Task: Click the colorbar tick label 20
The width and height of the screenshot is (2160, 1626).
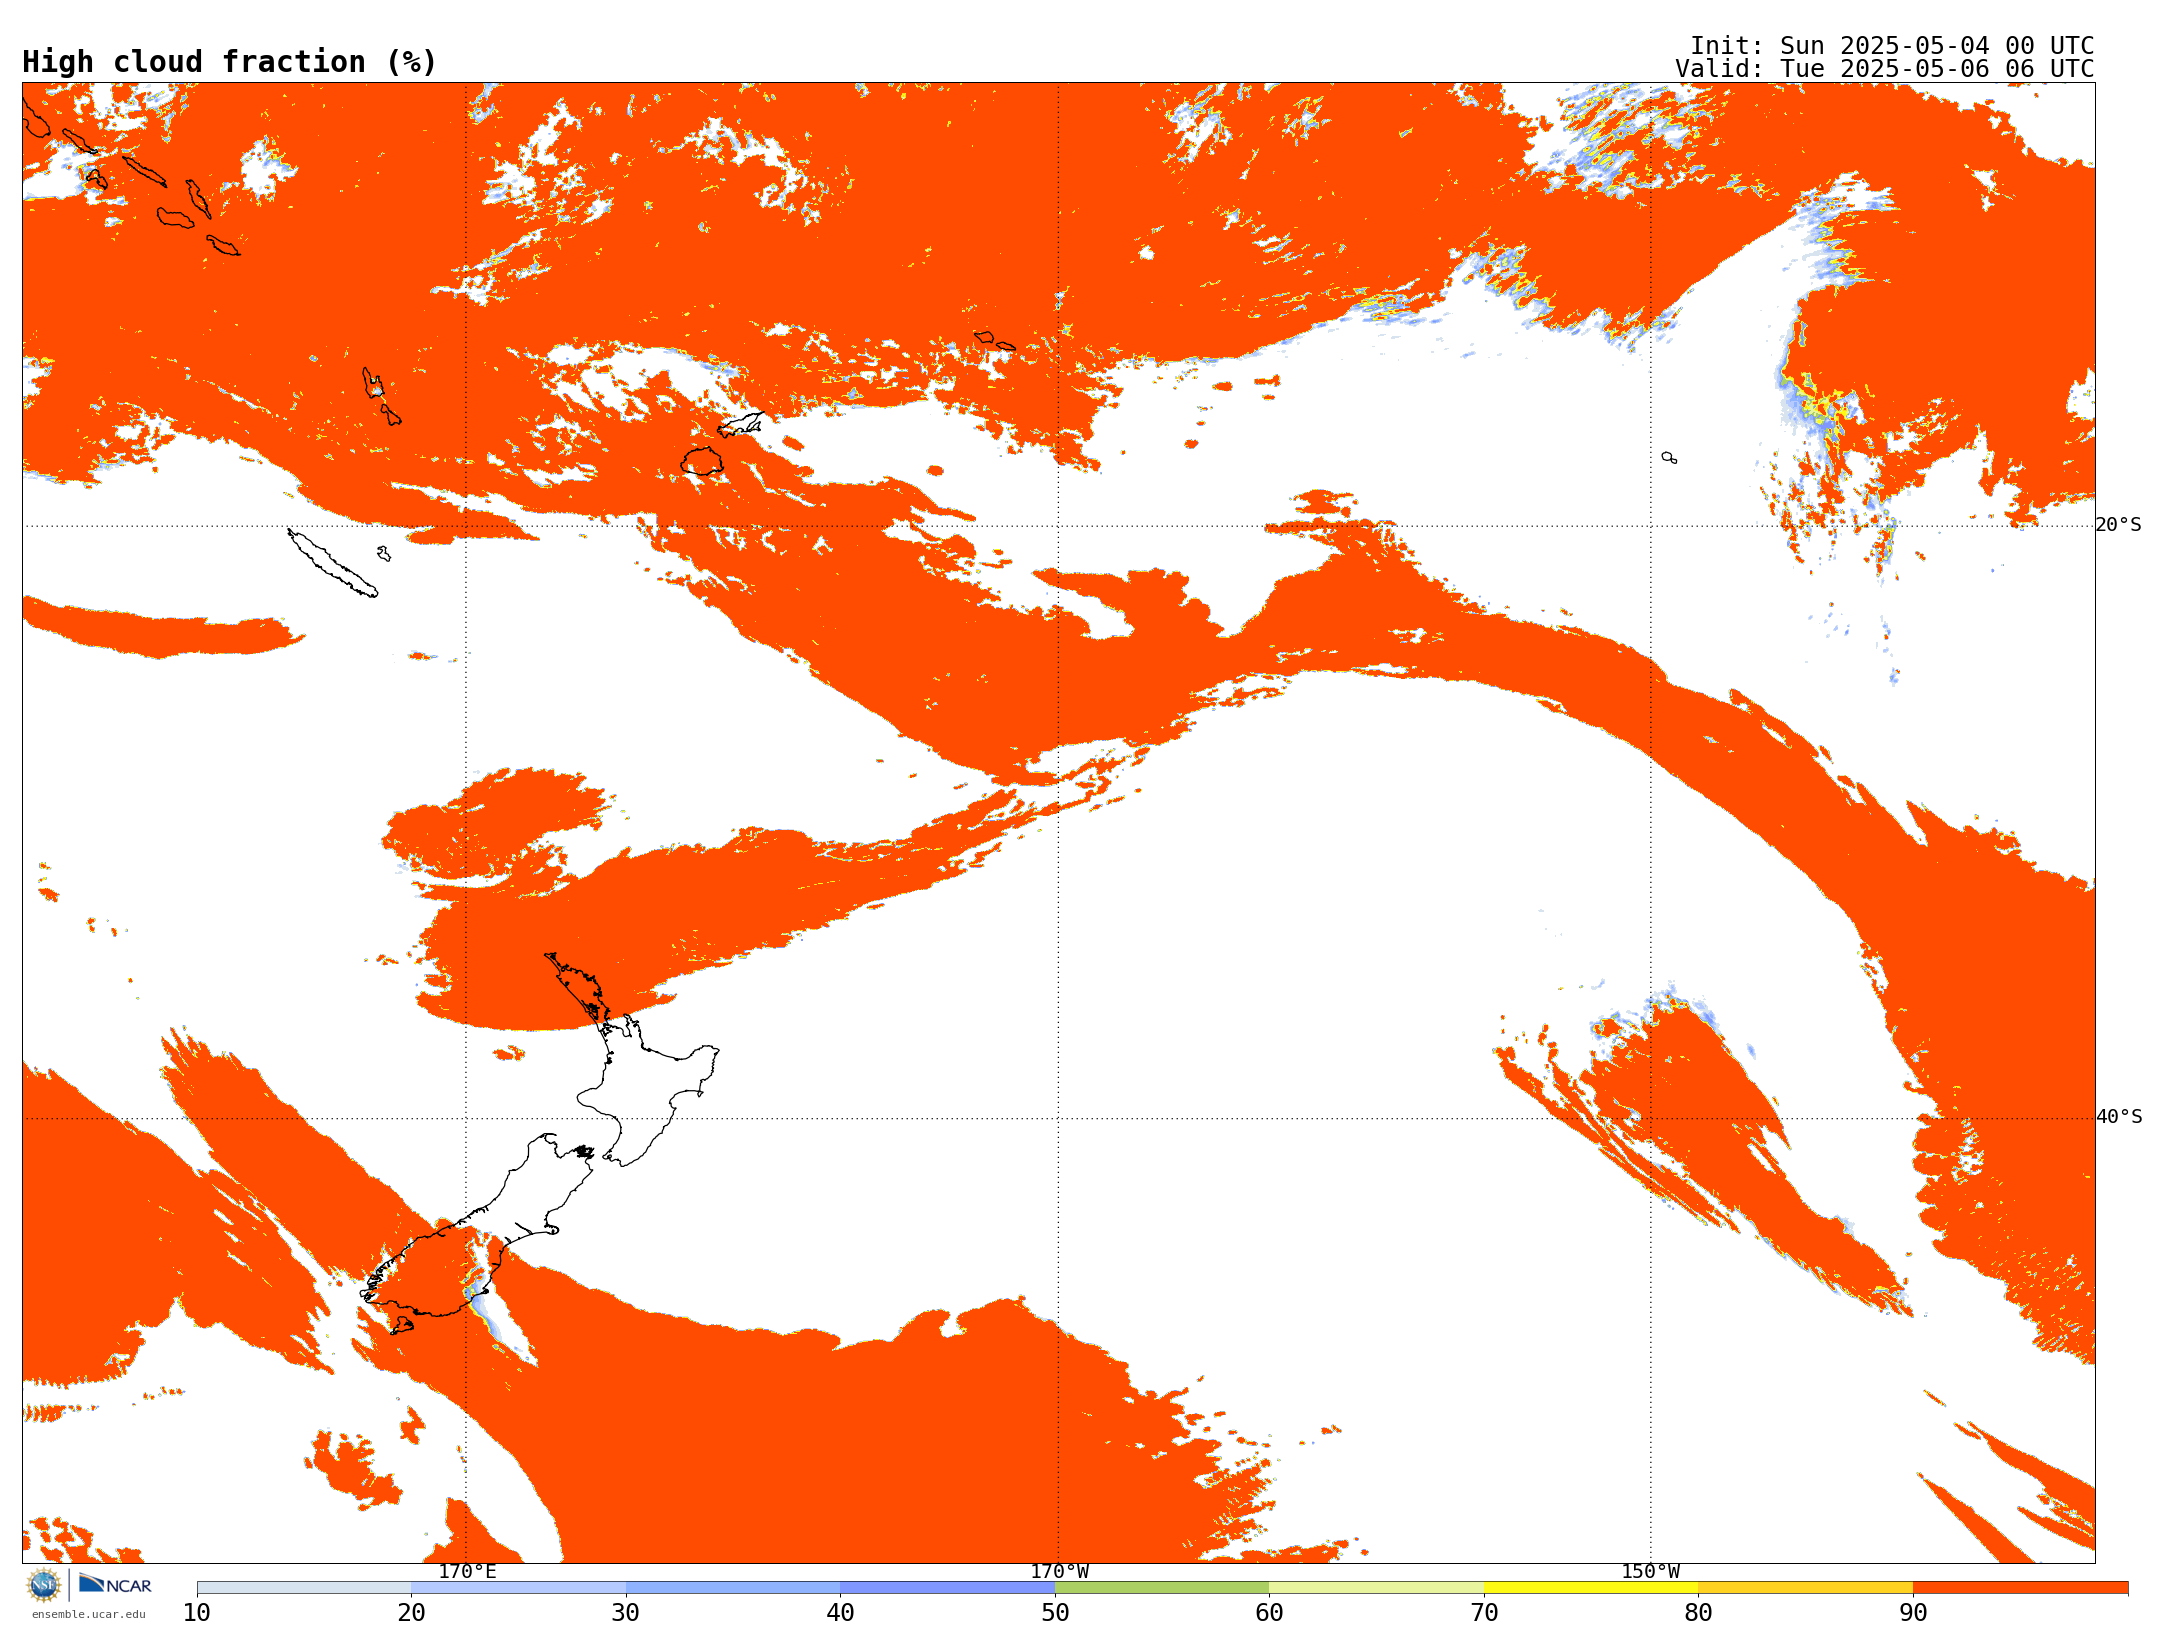Action: pos(411,1612)
